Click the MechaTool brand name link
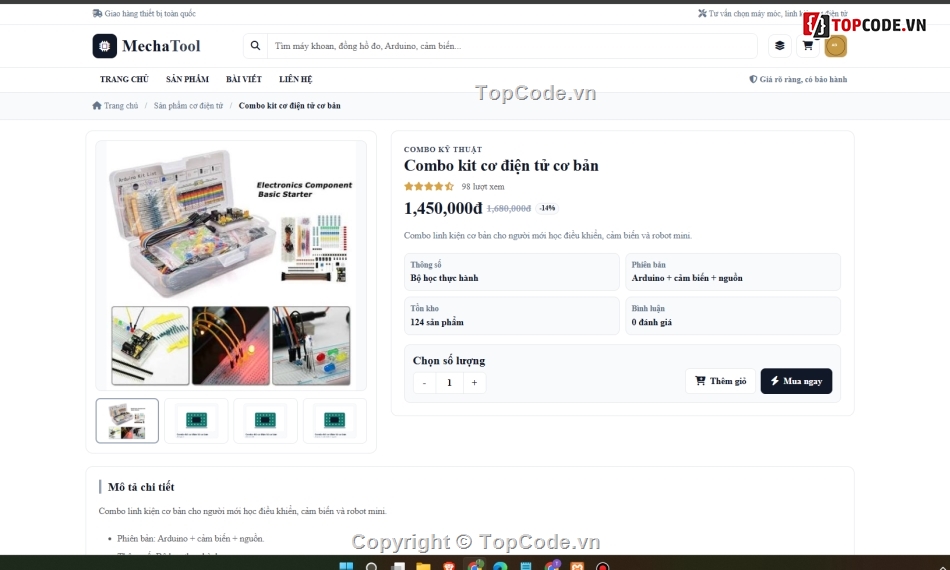Image resolution: width=950 pixels, height=570 pixels. pyautogui.click(x=161, y=46)
